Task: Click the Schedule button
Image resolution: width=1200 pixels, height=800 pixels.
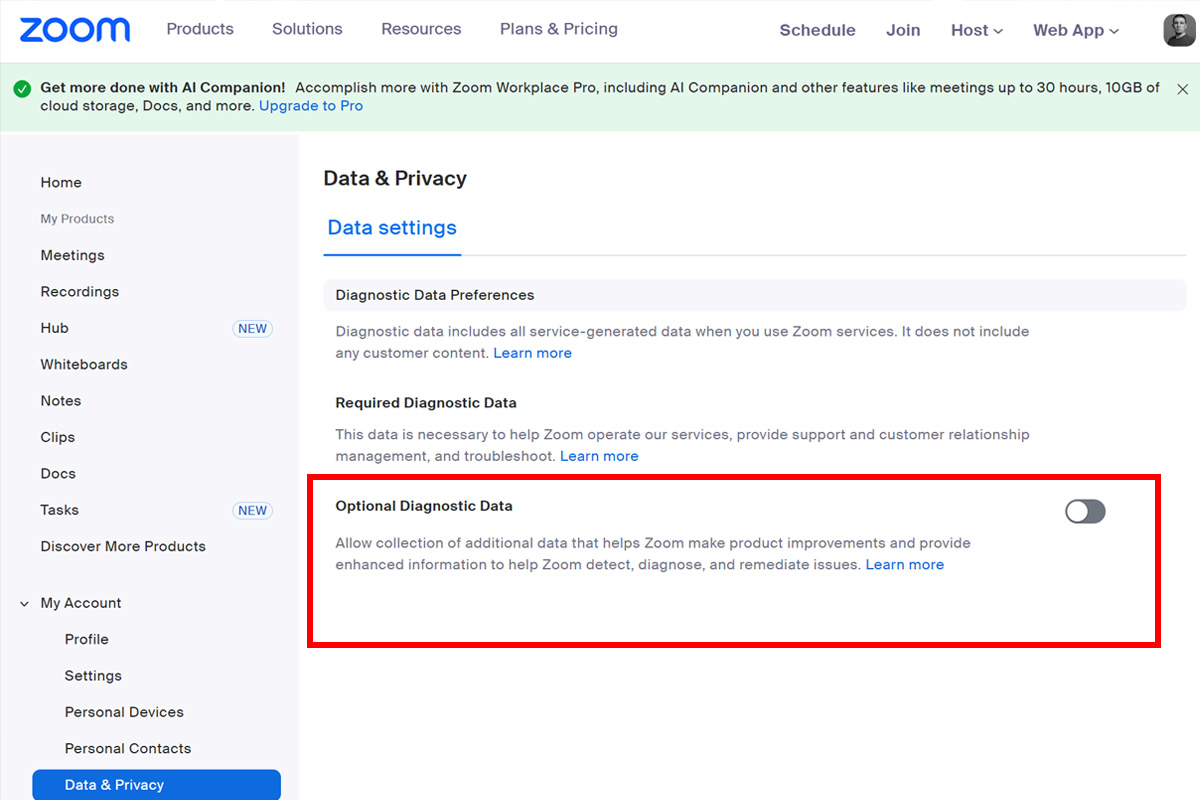Action: click(x=817, y=30)
